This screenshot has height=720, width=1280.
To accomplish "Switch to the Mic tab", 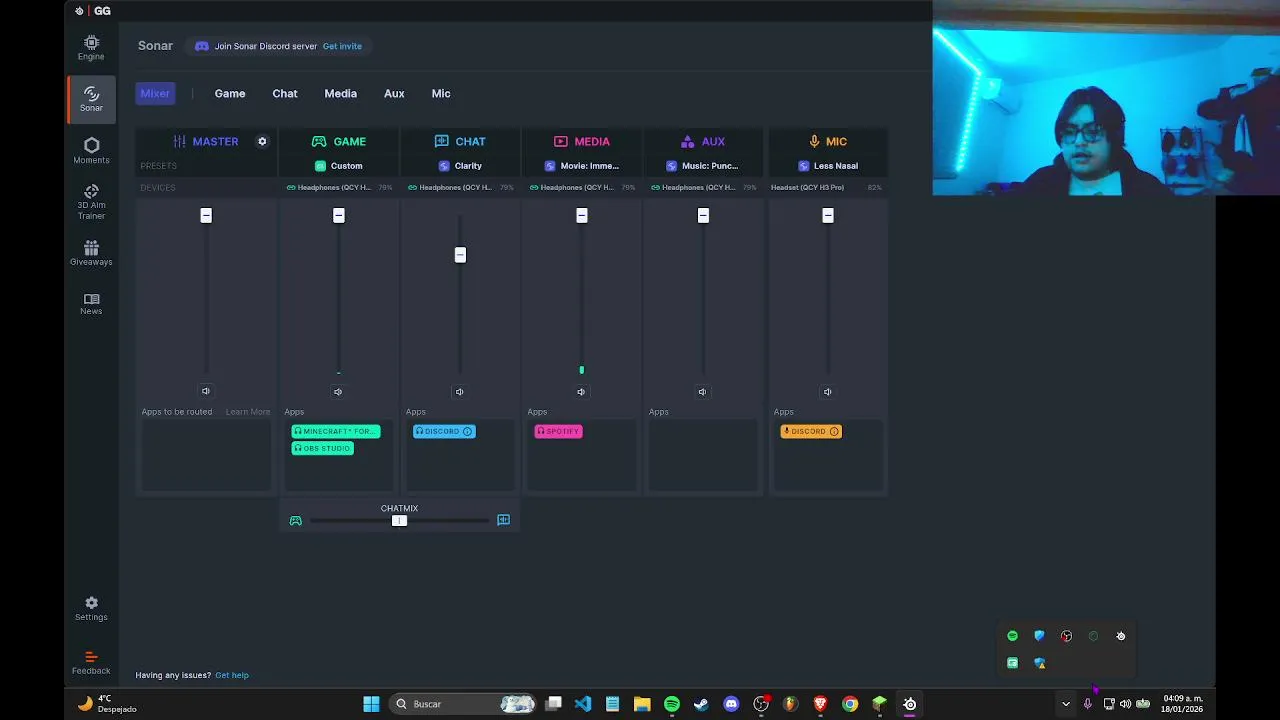I will click(441, 93).
